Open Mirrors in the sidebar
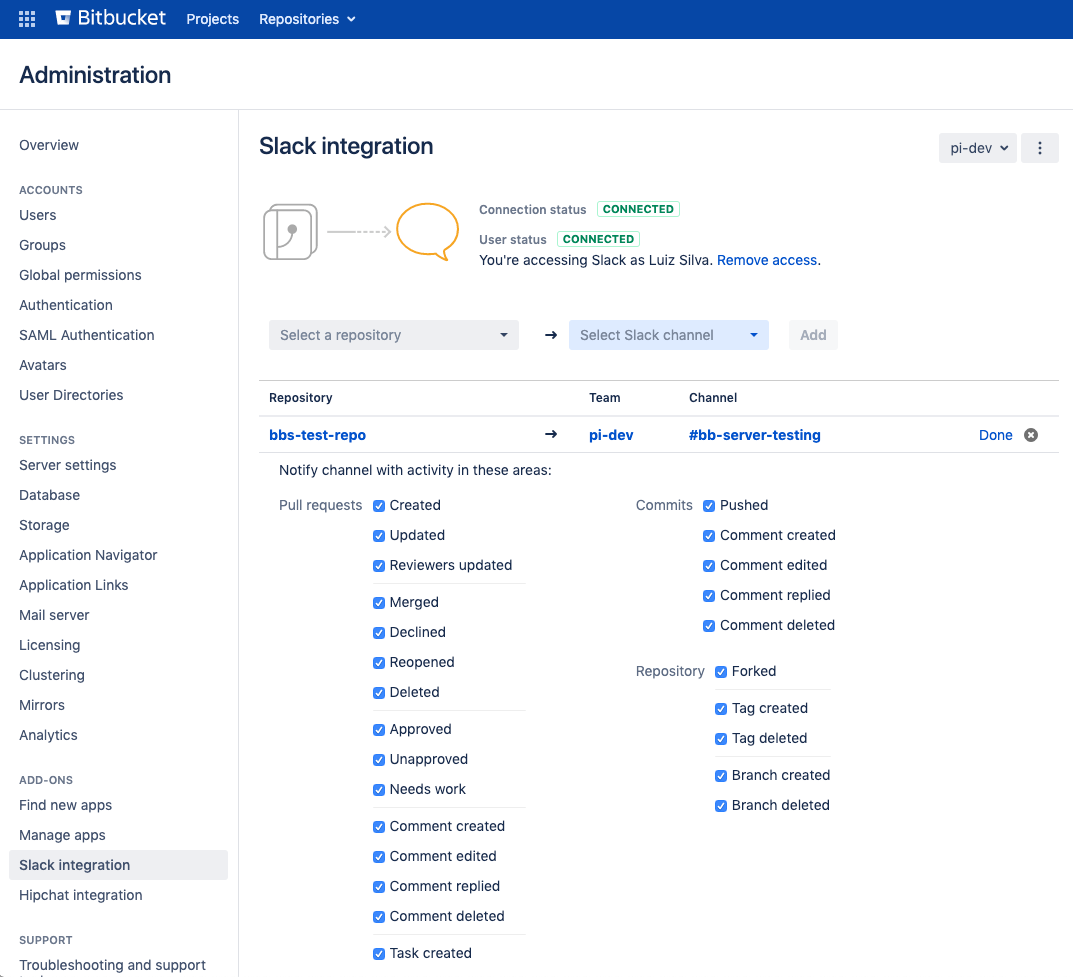This screenshot has height=977, width=1073. (42, 705)
